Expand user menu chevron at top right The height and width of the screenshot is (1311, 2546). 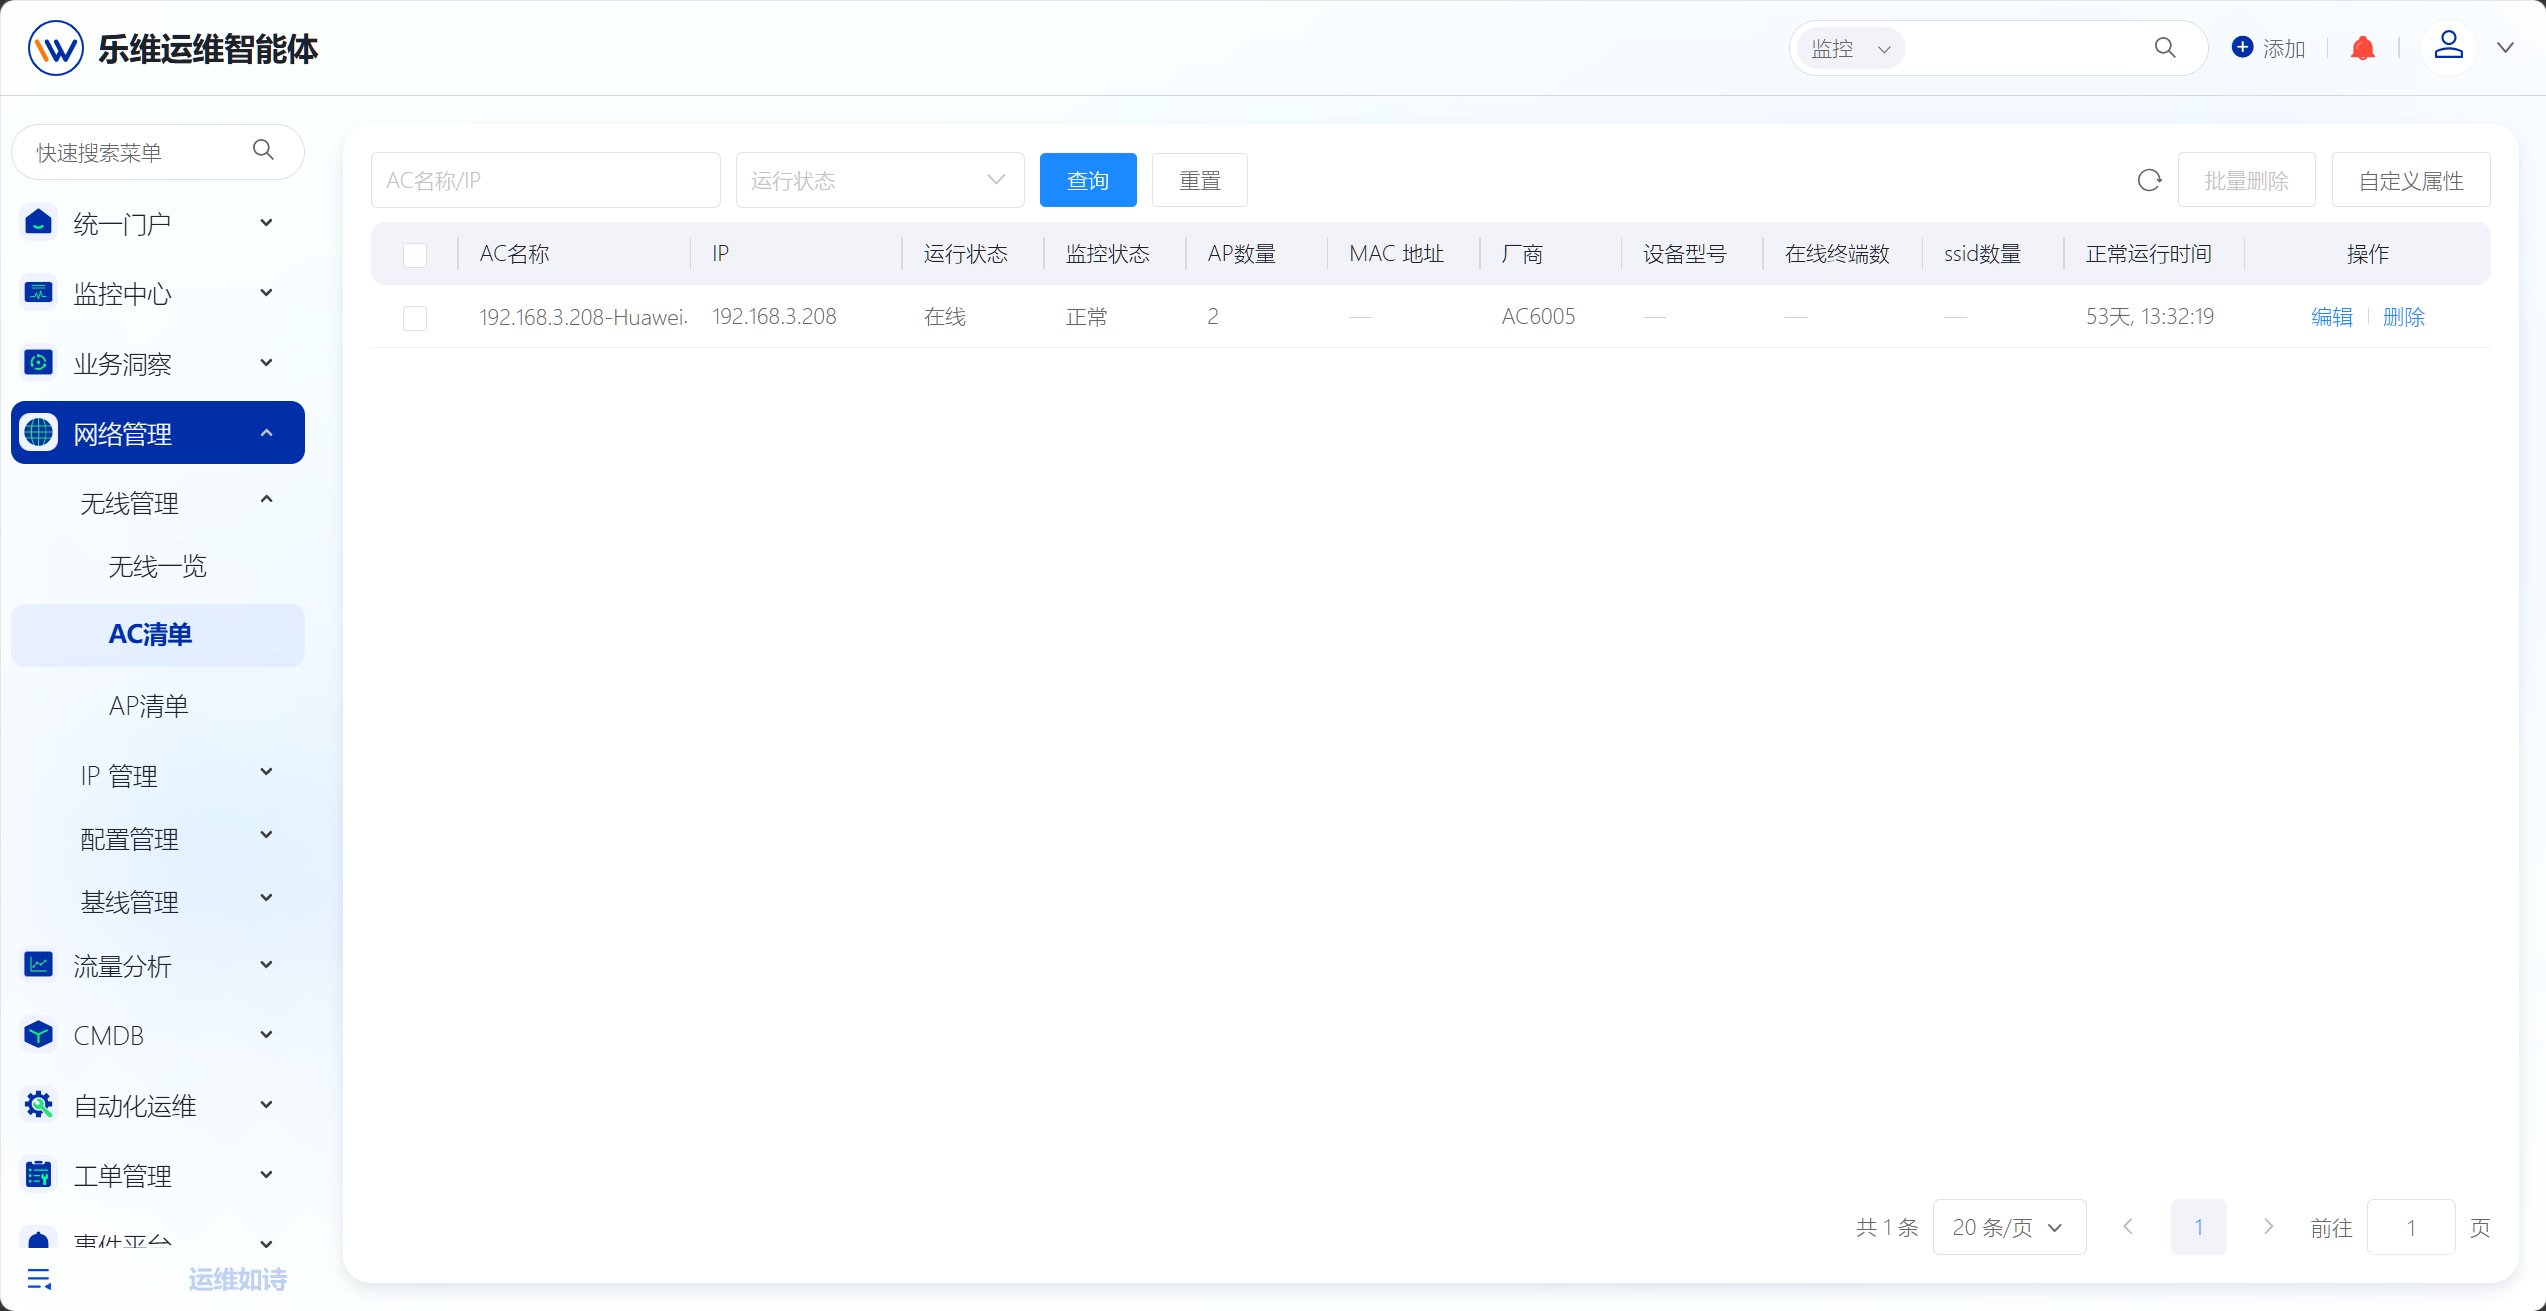click(x=2504, y=47)
